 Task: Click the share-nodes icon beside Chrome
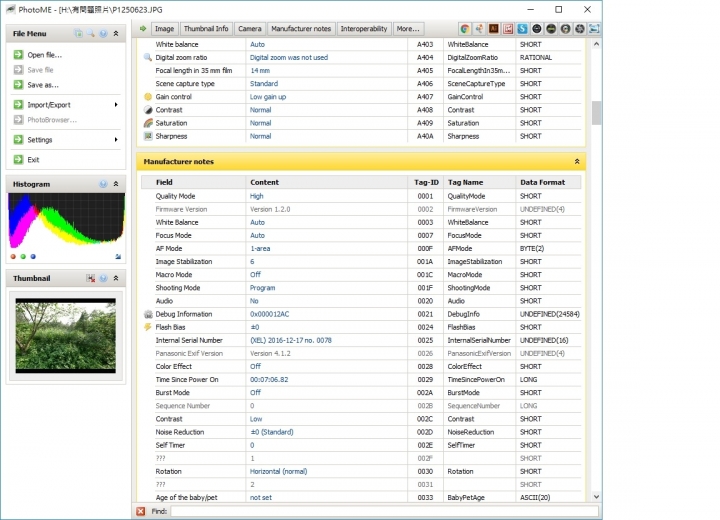(479, 29)
